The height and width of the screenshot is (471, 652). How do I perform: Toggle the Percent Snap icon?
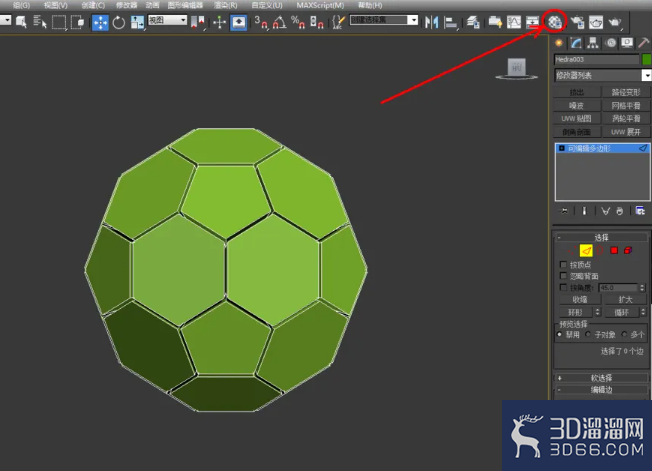[298, 22]
